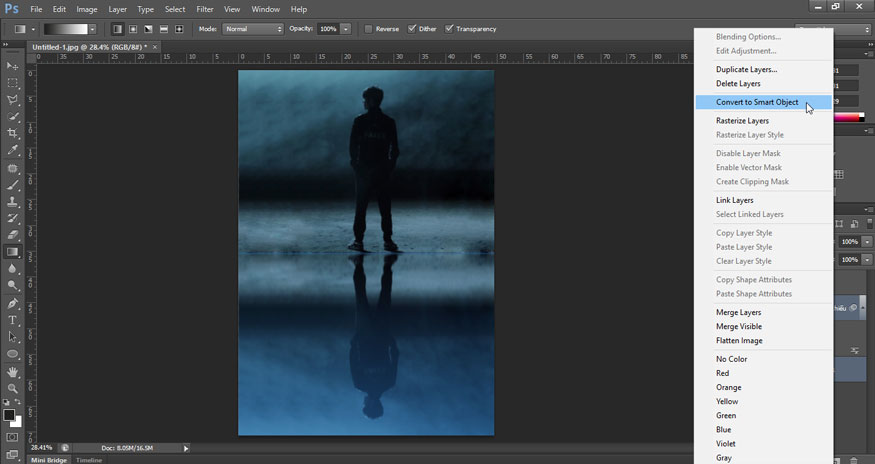Switch to the Timeline tab
This screenshot has width=875, height=464.
pyautogui.click(x=89, y=460)
